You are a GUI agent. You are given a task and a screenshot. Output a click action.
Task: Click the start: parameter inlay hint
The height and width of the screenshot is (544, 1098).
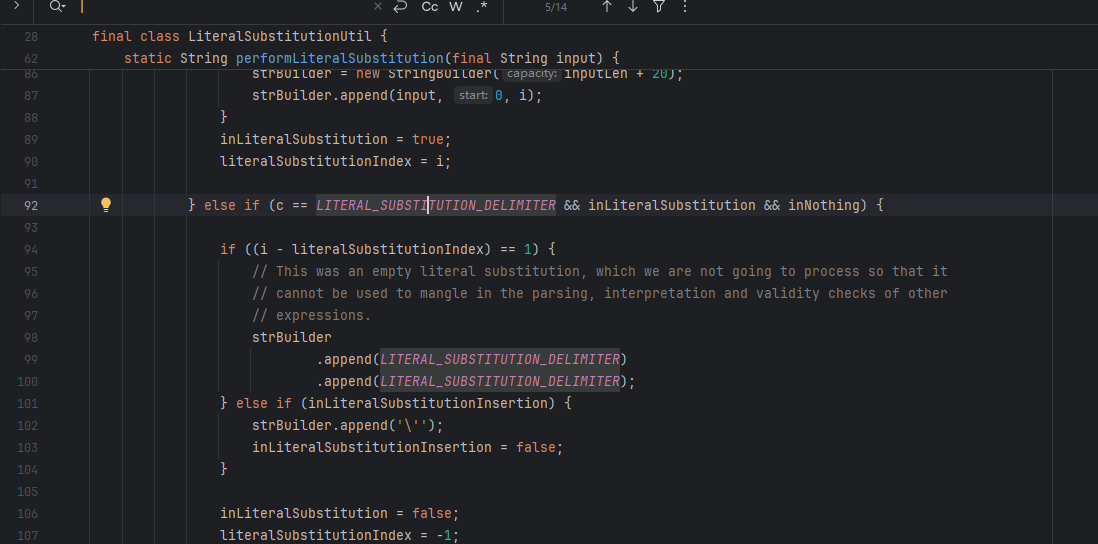(x=472, y=95)
